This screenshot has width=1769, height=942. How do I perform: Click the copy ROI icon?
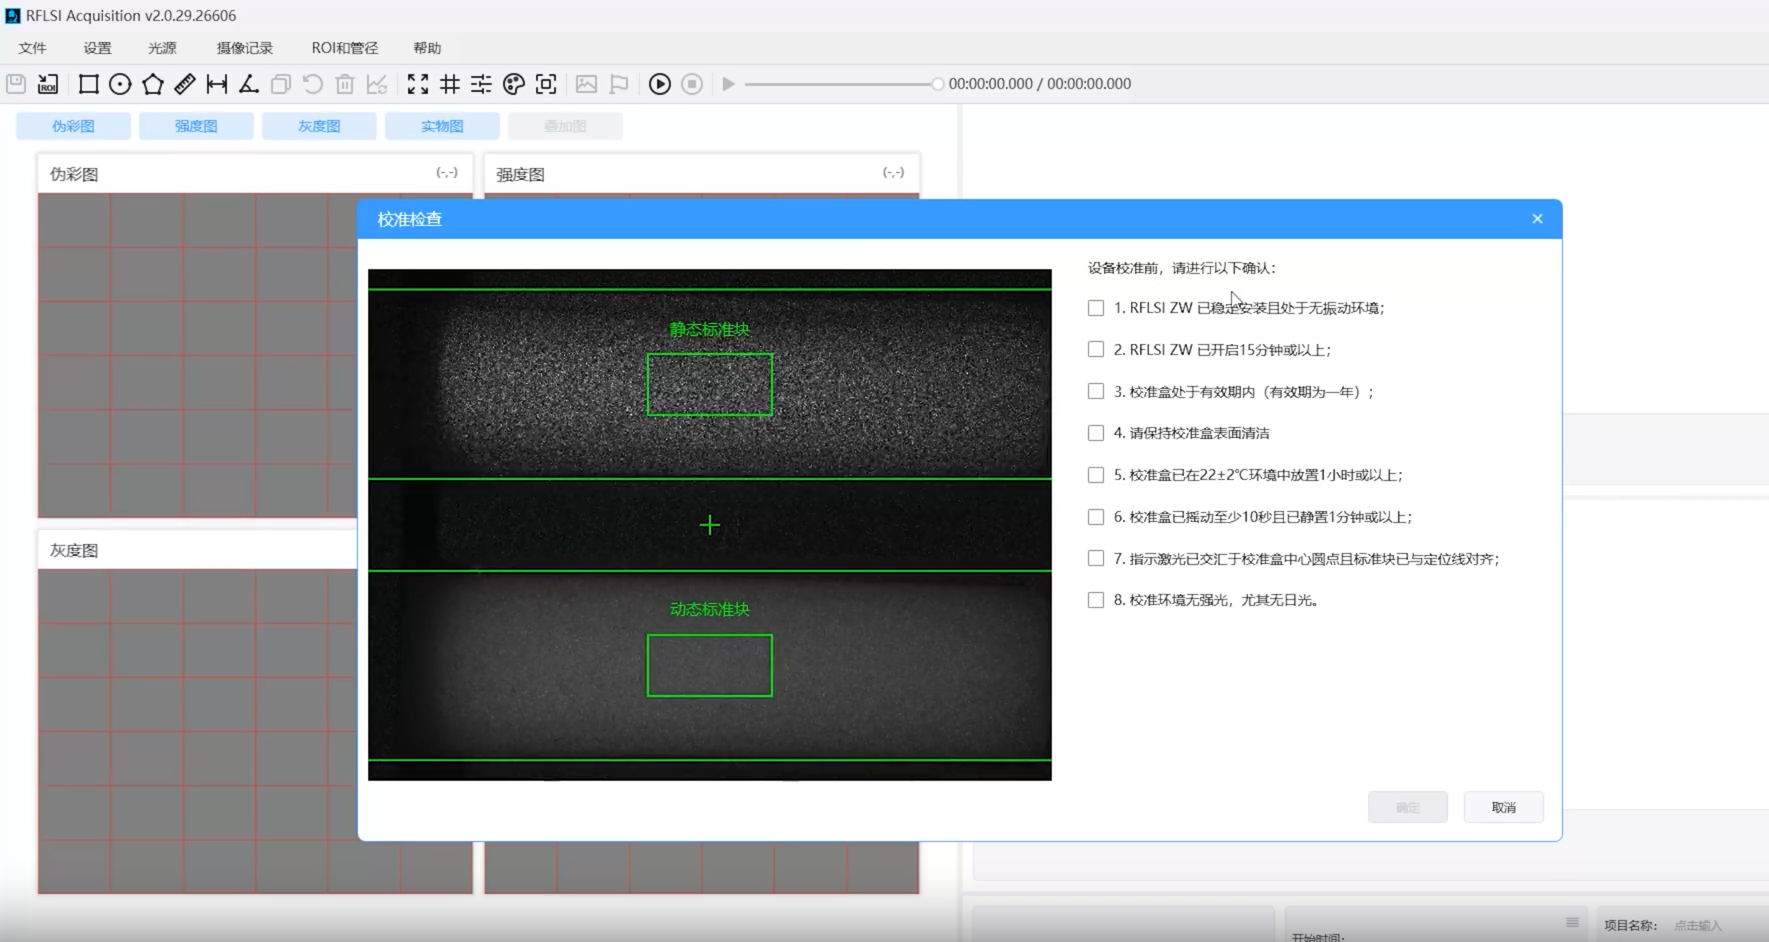[281, 84]
